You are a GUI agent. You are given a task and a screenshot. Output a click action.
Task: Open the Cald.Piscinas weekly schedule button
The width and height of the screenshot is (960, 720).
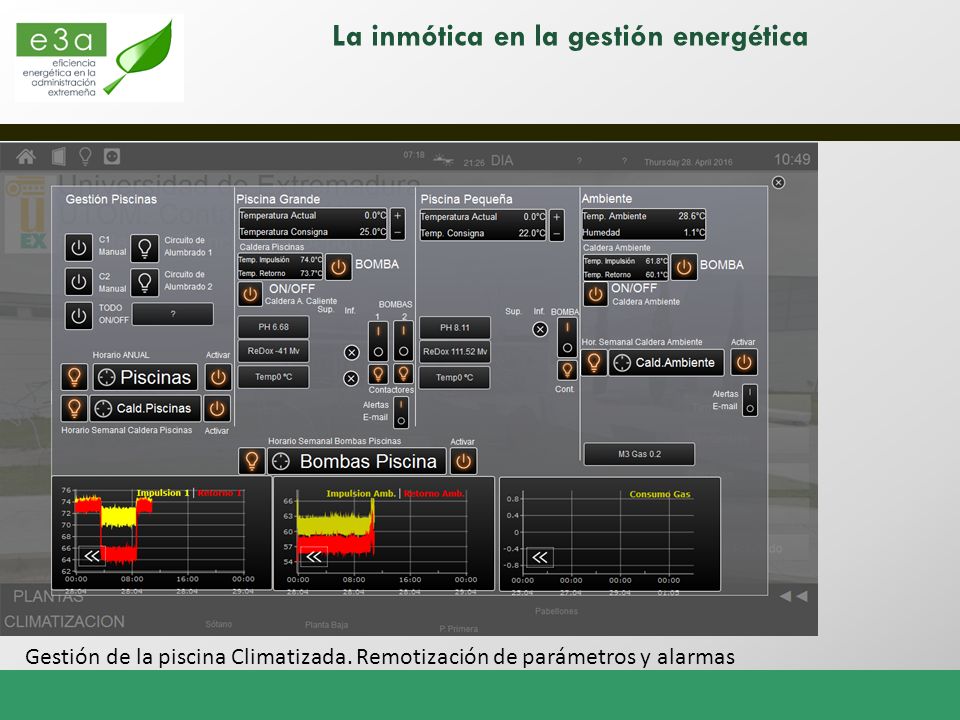coord(146,408)
